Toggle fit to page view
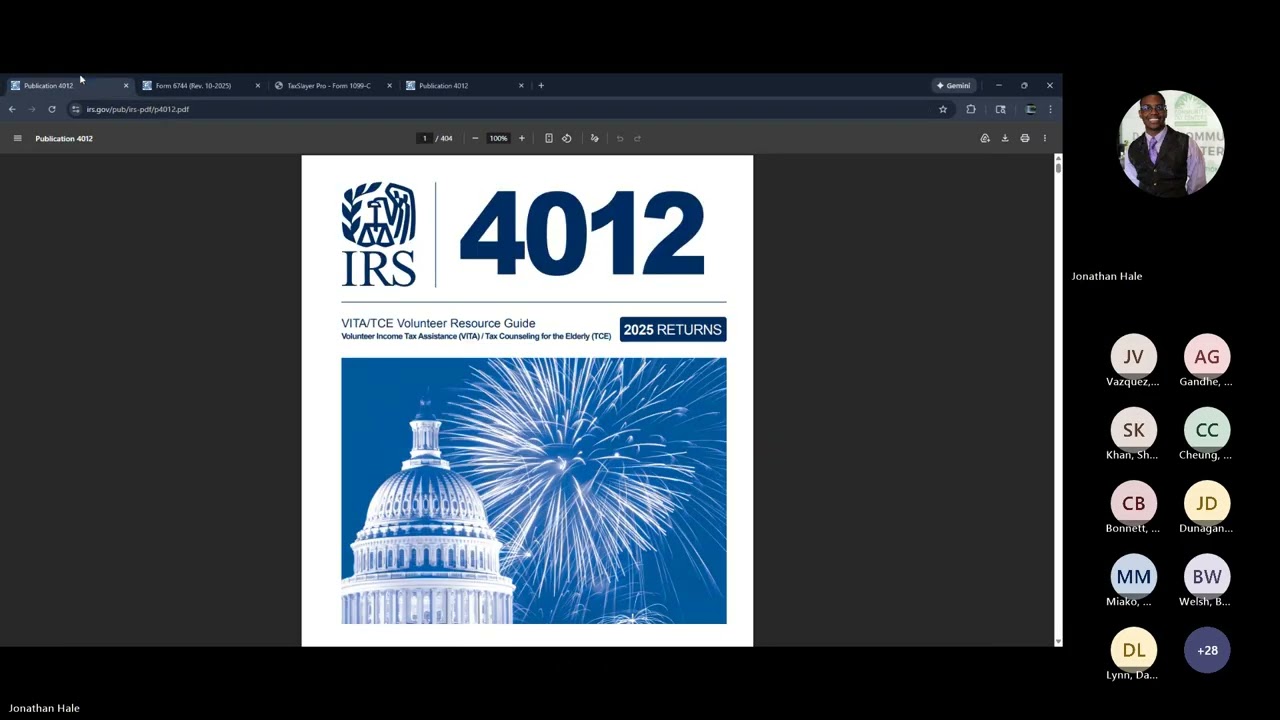 coord(548,138)
